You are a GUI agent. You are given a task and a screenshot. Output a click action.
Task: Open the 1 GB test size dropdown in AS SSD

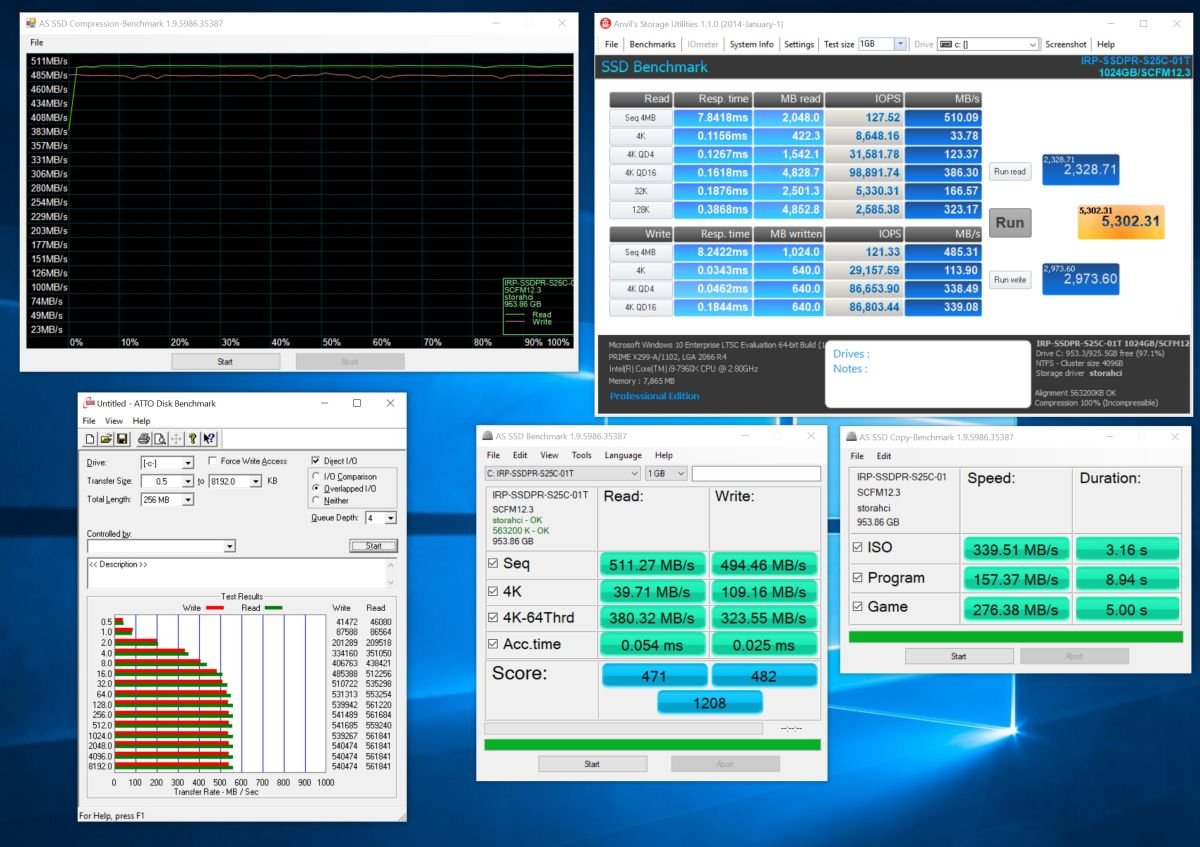click(x=667, y=473)
